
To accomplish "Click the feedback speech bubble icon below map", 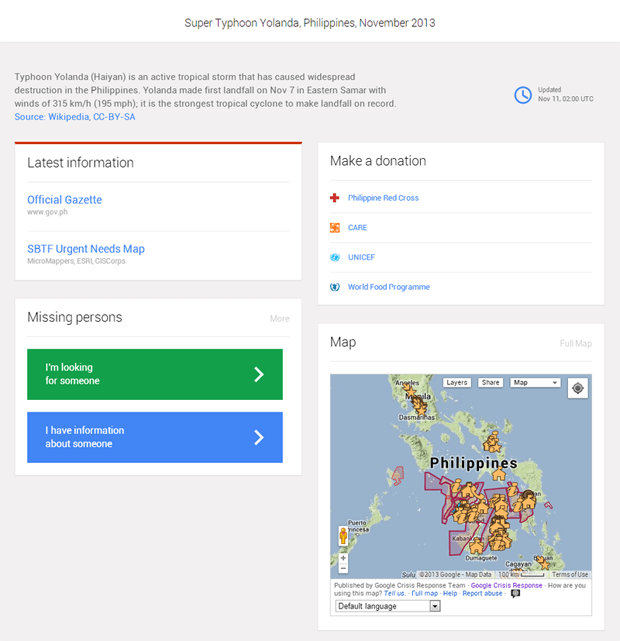I will [515, 593].
